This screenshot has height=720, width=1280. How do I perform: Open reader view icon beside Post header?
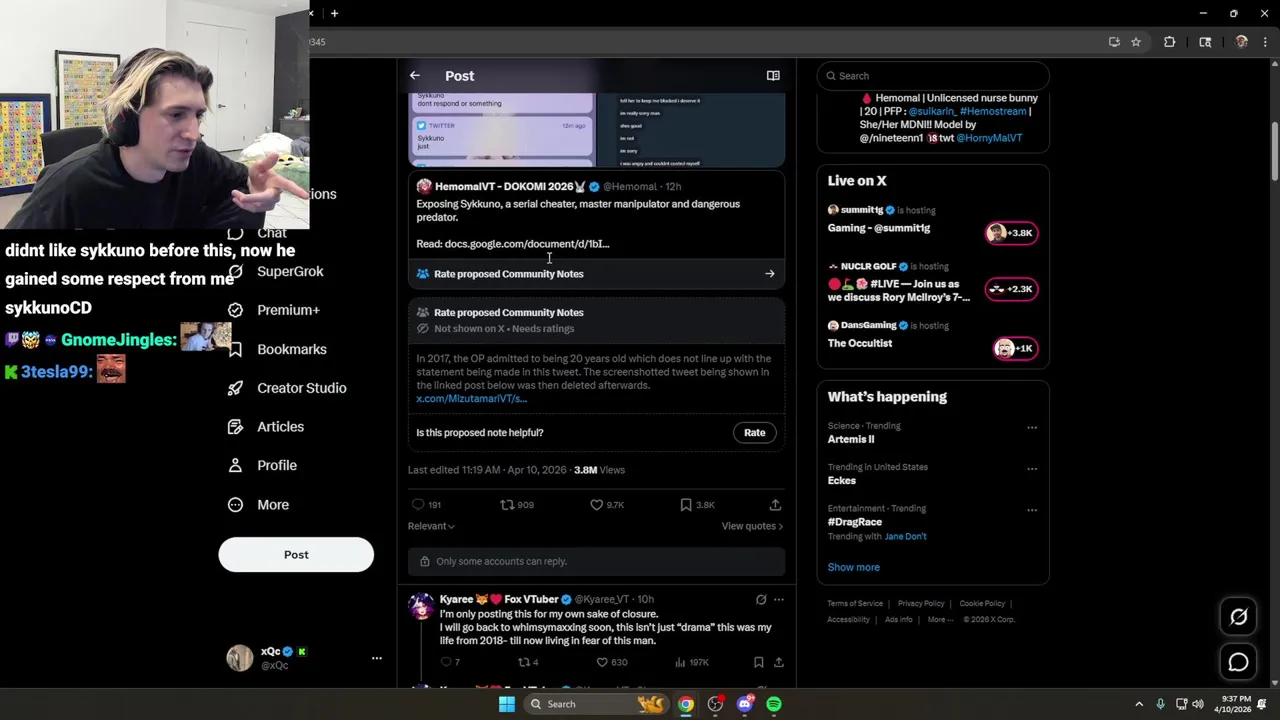coord(773,76)
